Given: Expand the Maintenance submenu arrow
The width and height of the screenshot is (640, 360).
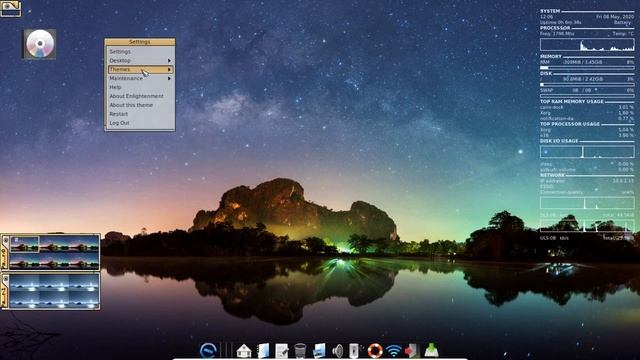Looking at the screenshot, I should (x=169, y=78).
